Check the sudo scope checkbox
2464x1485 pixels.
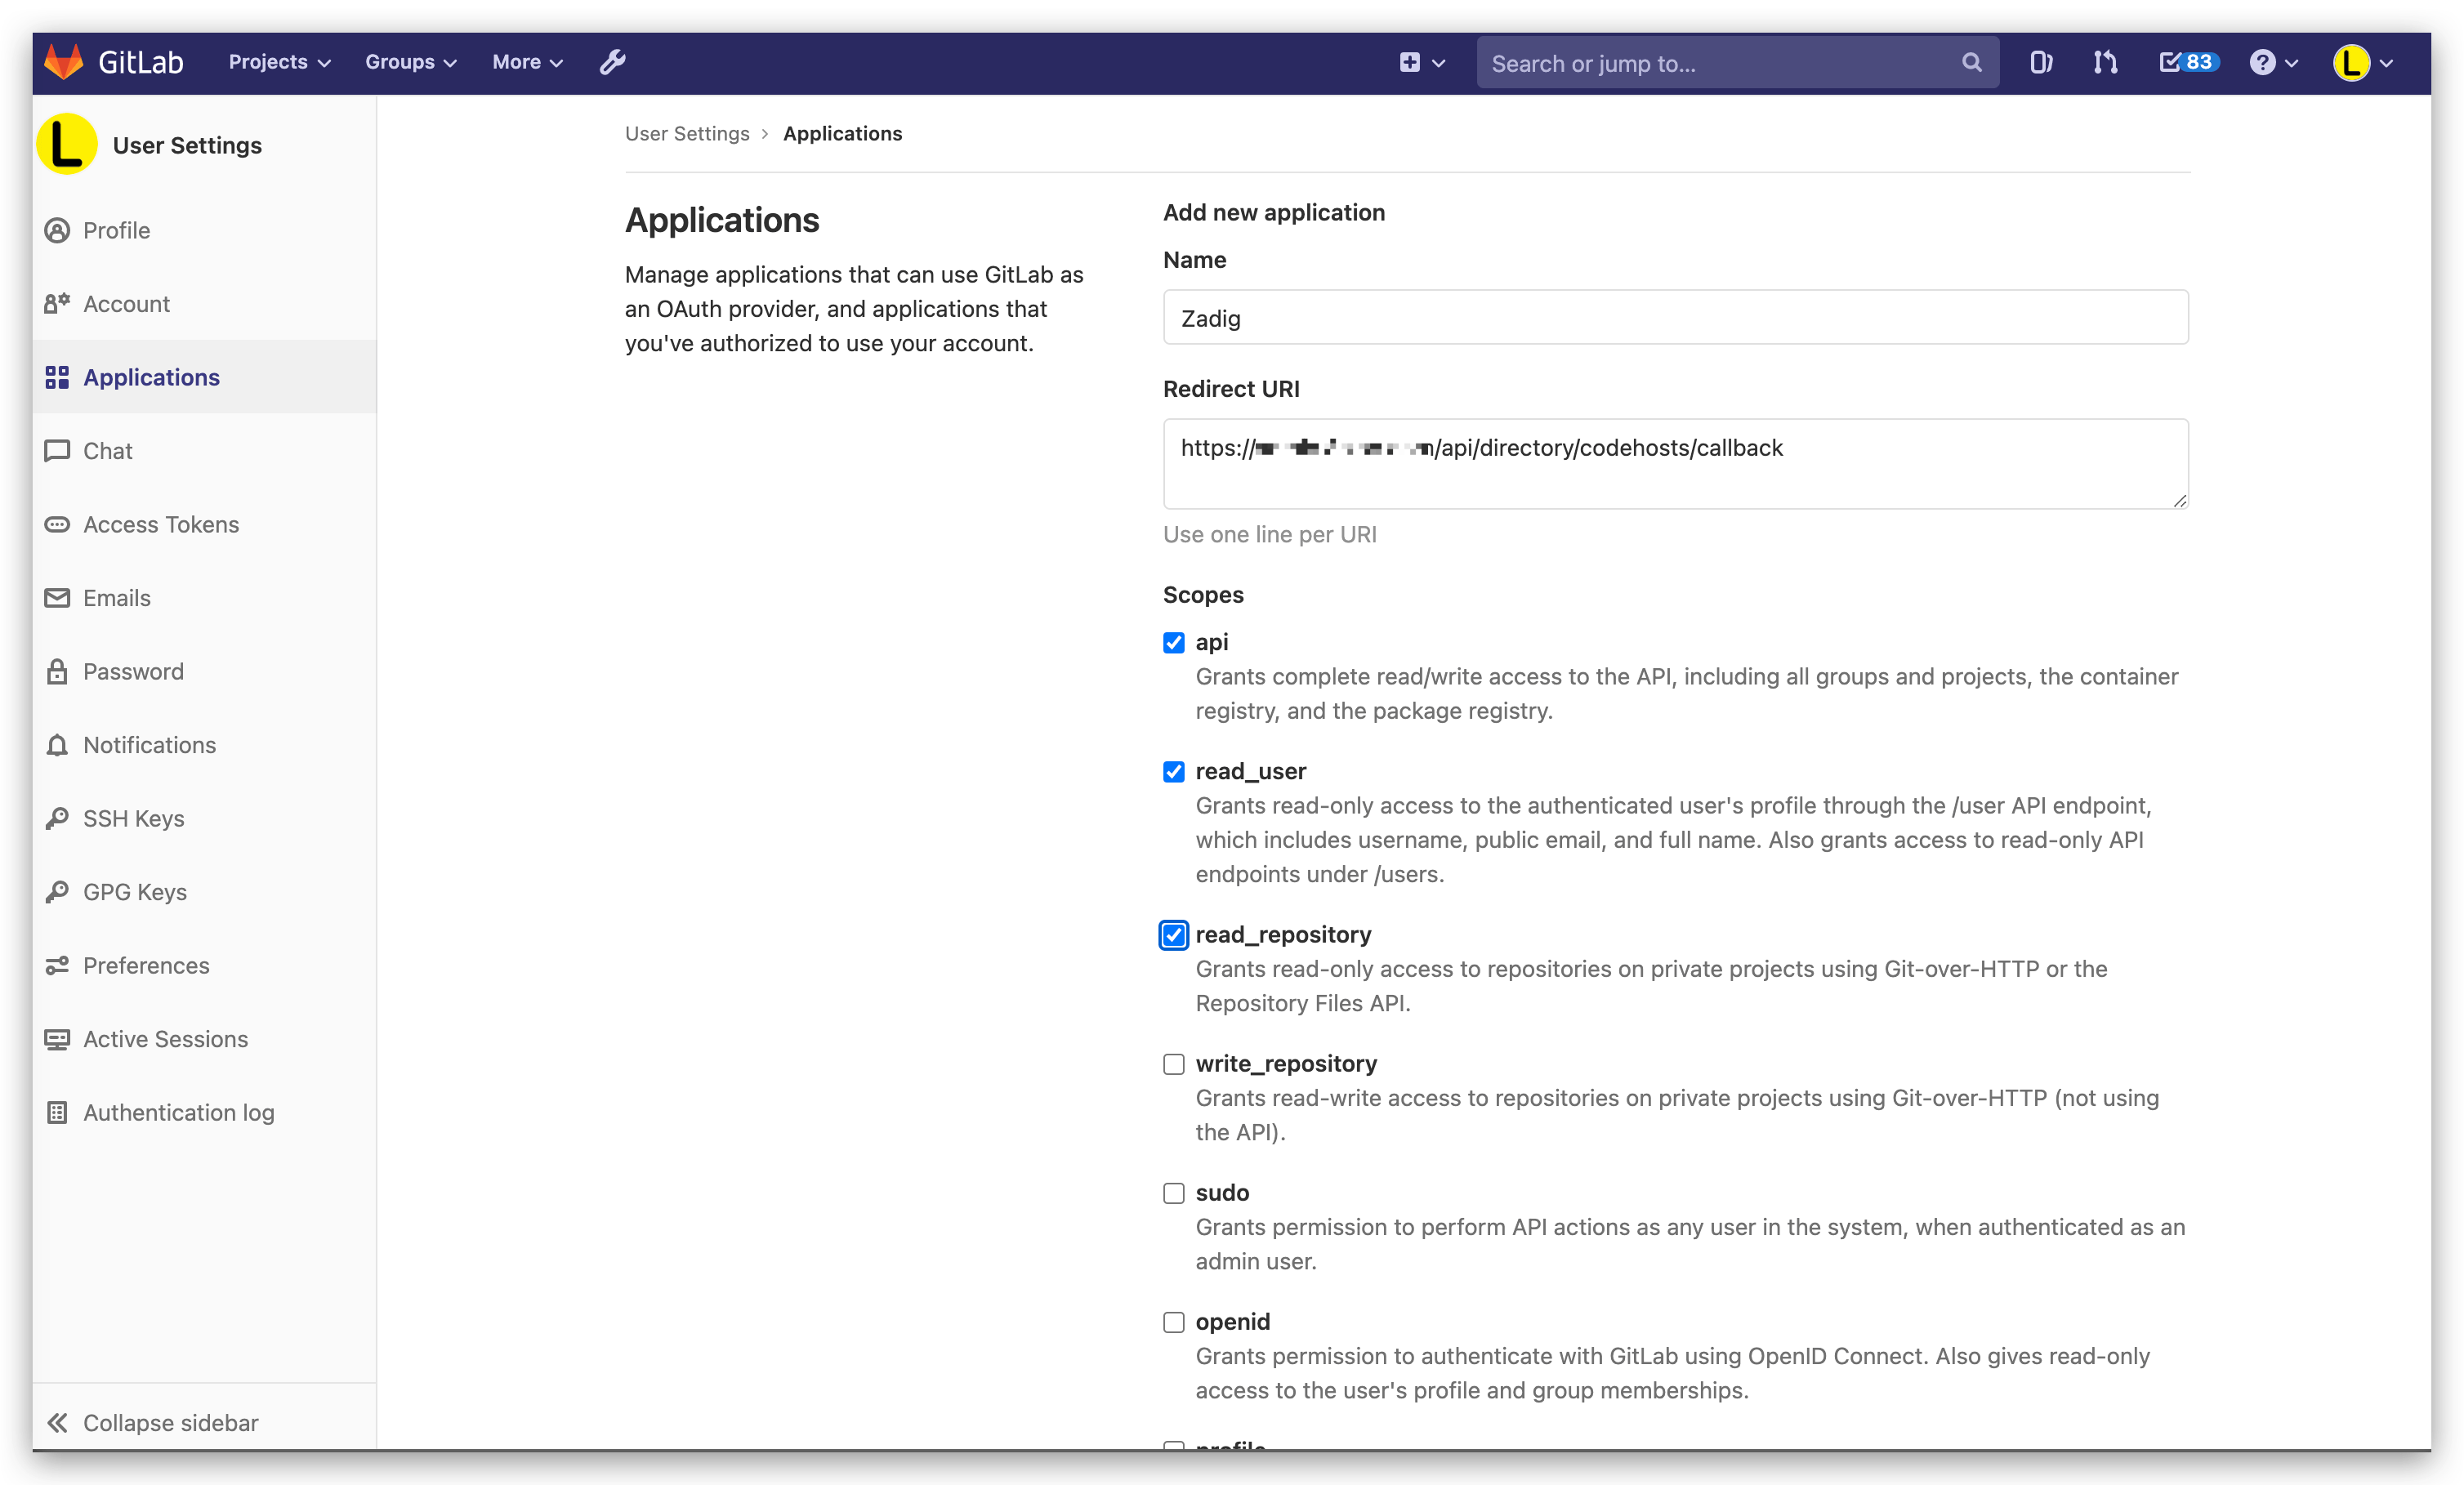coord(1174,1193)
